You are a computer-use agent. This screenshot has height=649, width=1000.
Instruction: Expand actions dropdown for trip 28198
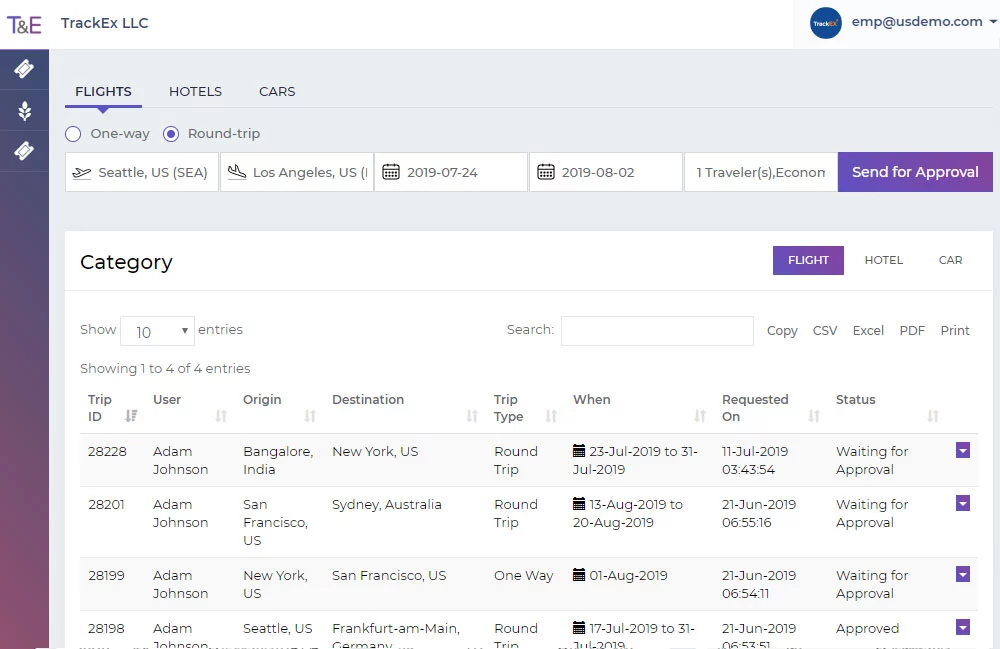(963, 627)
